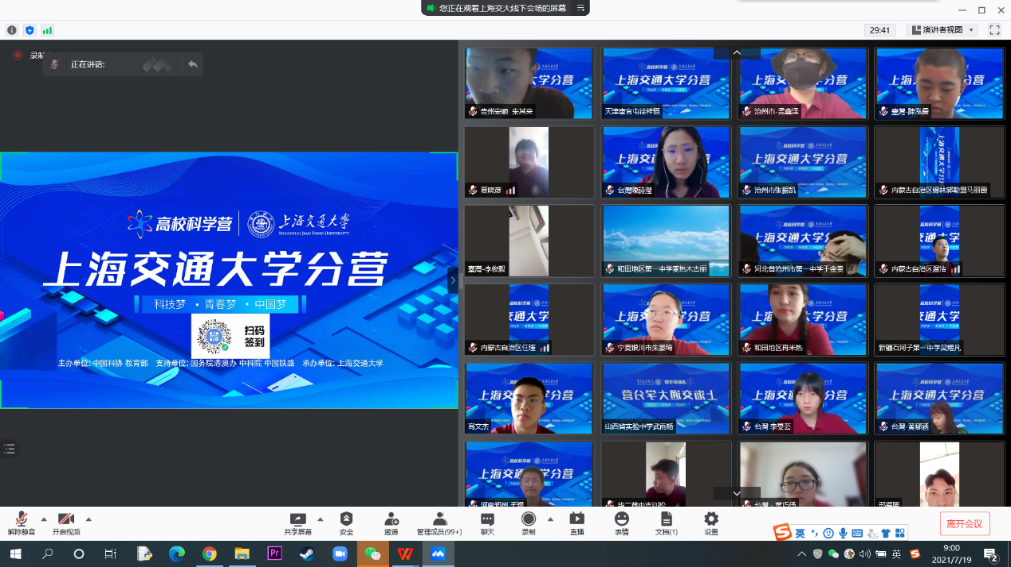Page participant gallery down with bottom chevron
Viewport: 1011px width, 567px height.
tap(736, 493)
